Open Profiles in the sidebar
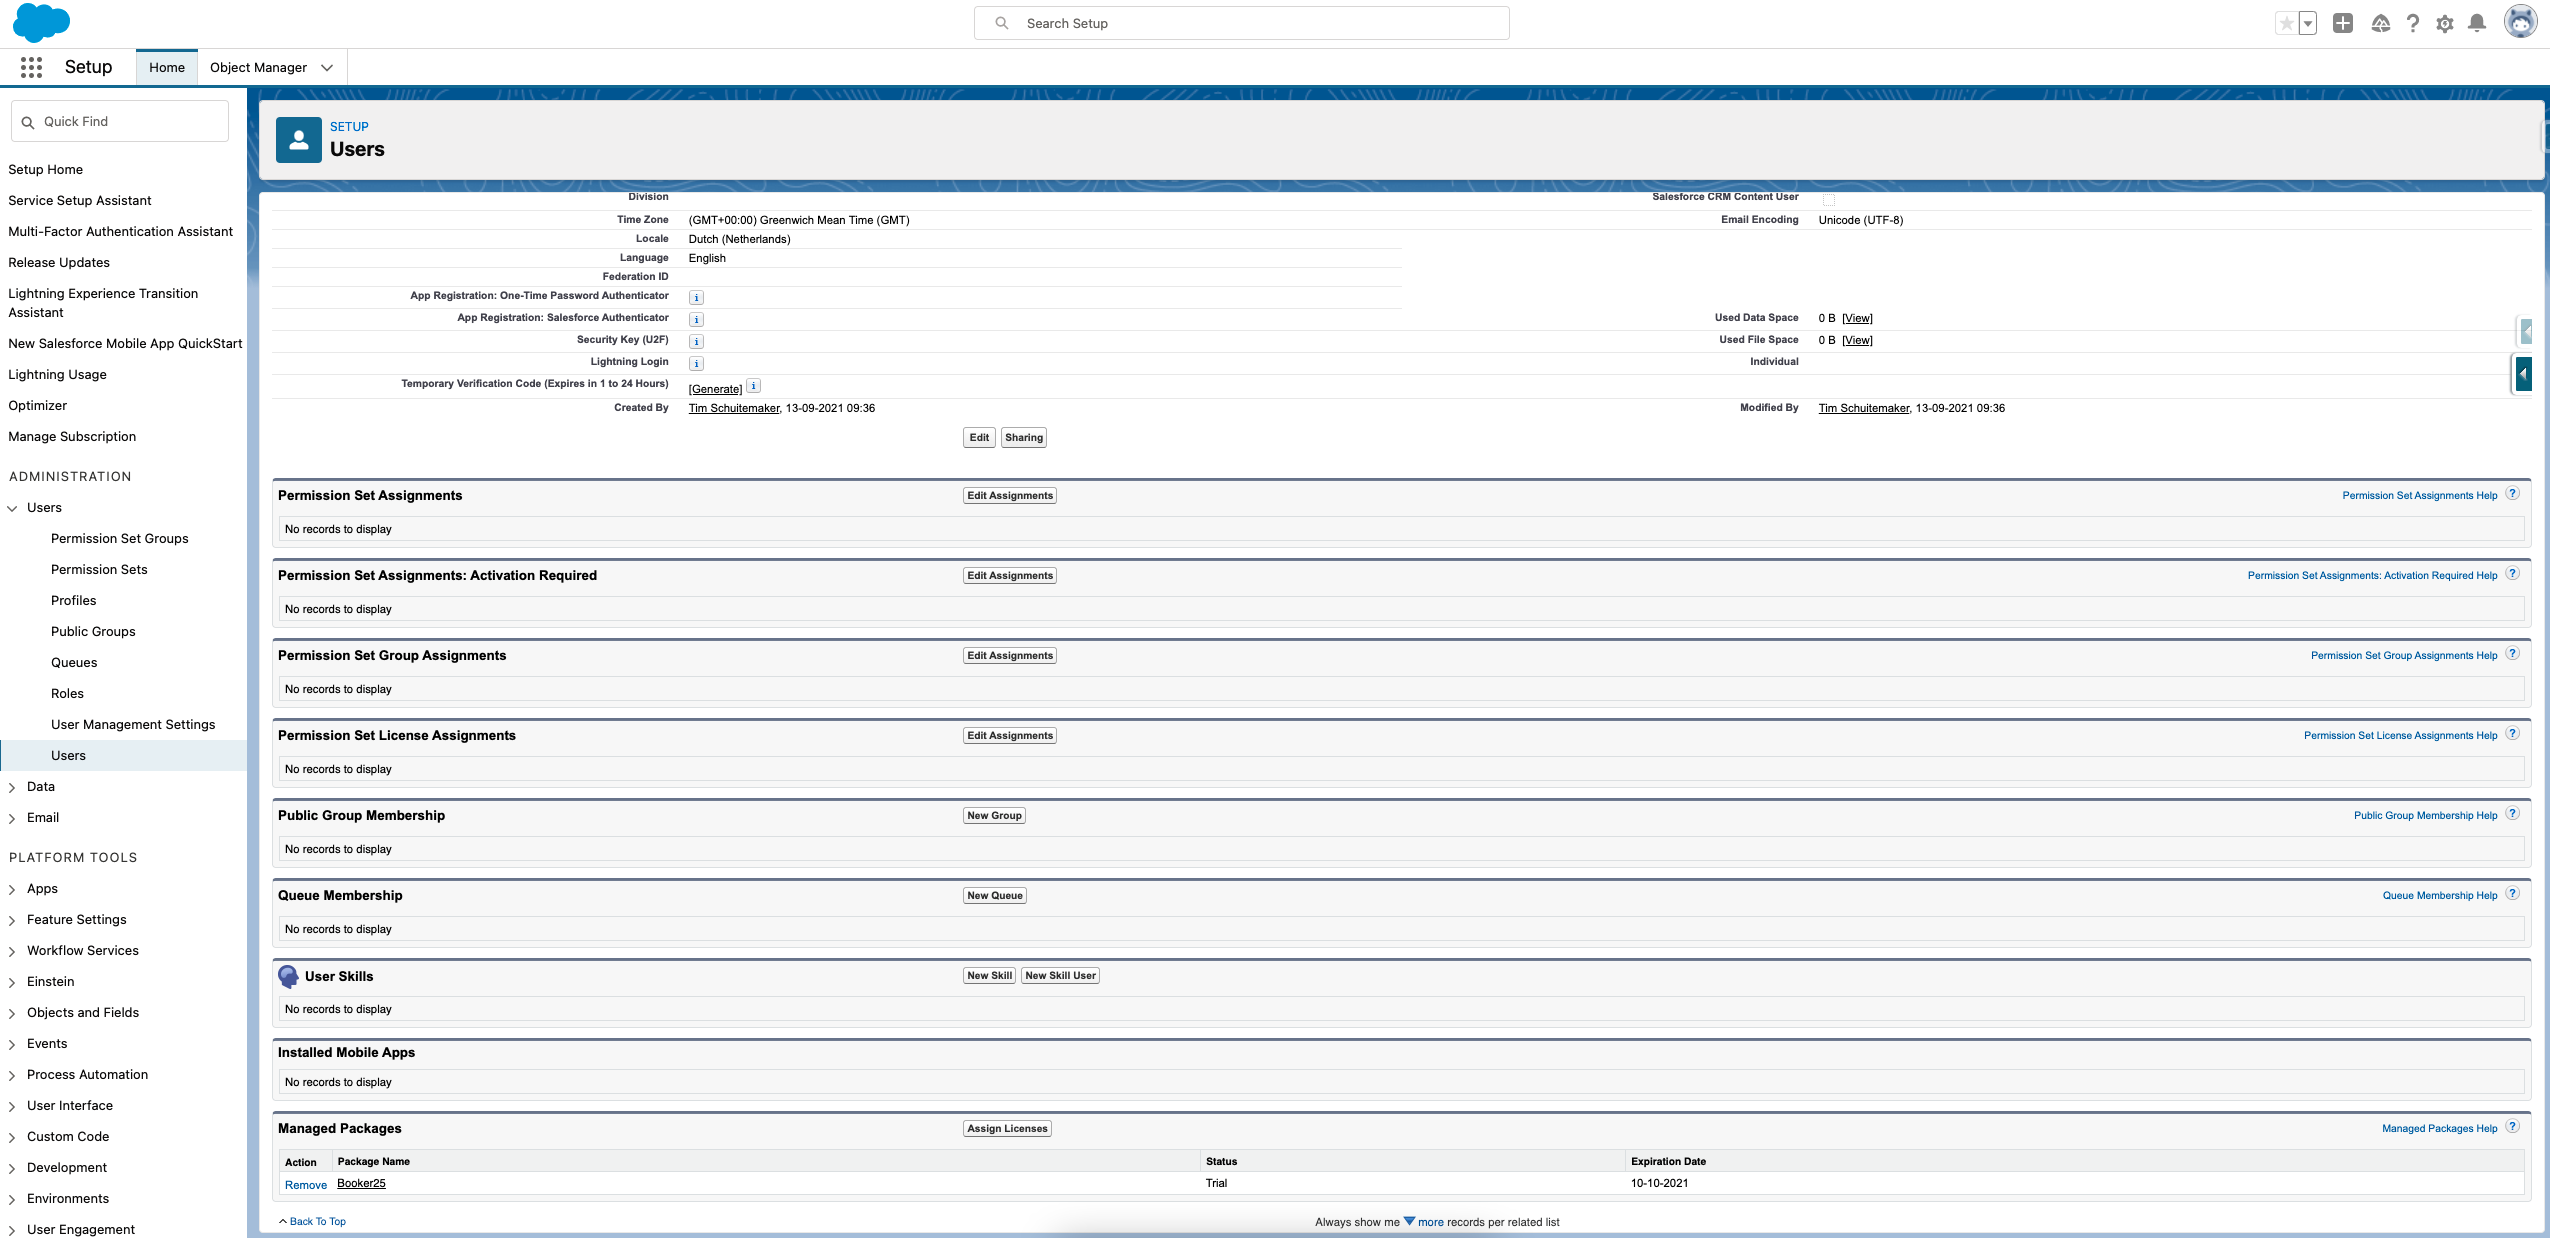2550x1238 pixels. (x=74, y=600)
